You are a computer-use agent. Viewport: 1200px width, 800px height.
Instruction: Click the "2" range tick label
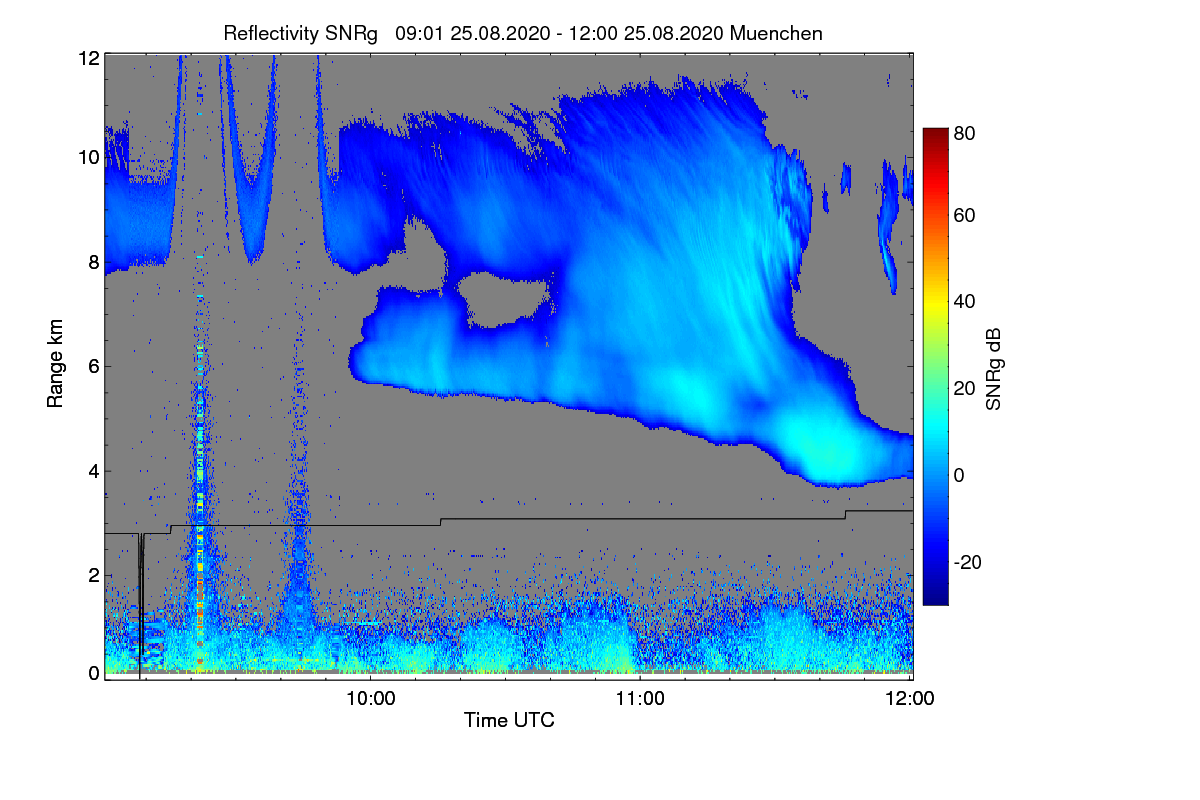coord(93,575)
